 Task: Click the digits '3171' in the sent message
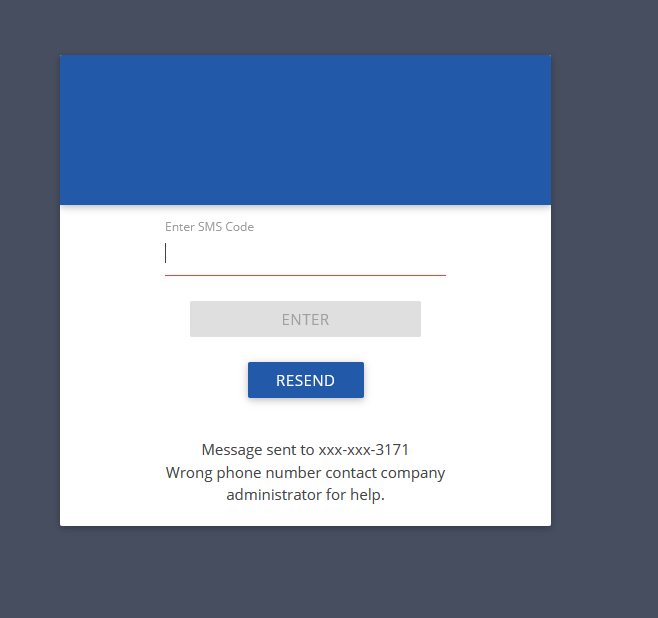(392, 450)
